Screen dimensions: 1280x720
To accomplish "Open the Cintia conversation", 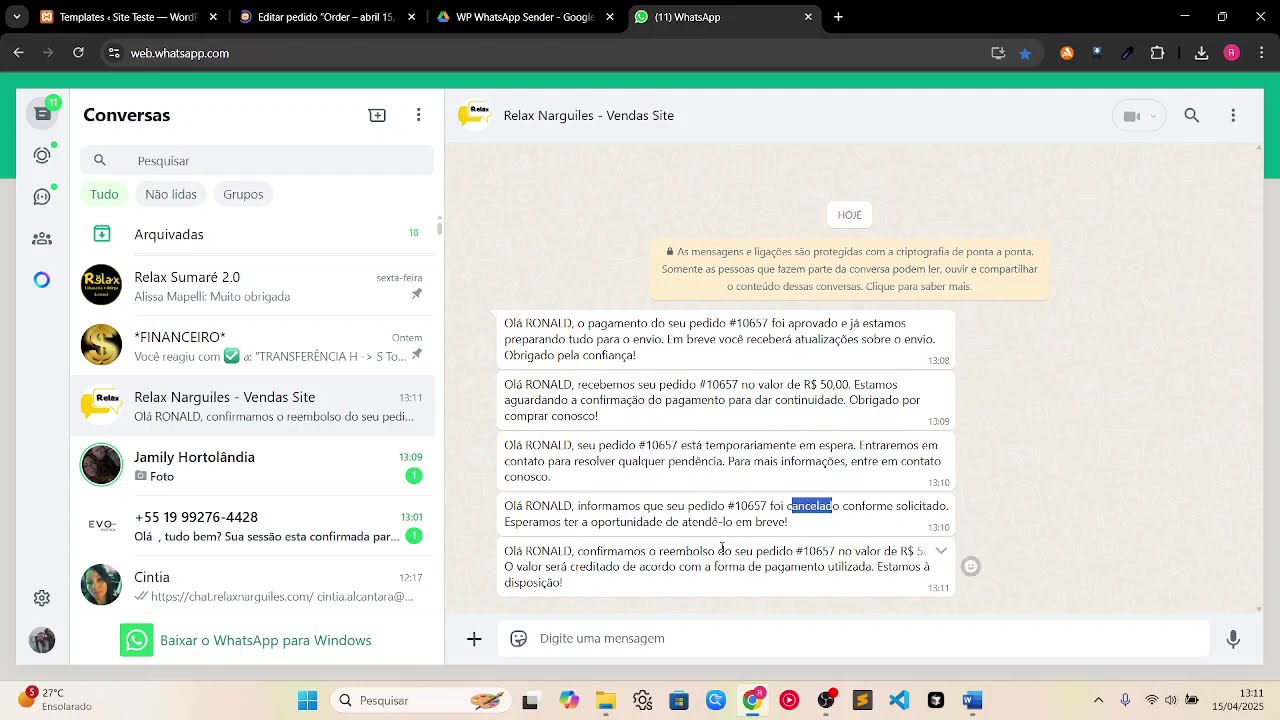I will coord(252,586).
